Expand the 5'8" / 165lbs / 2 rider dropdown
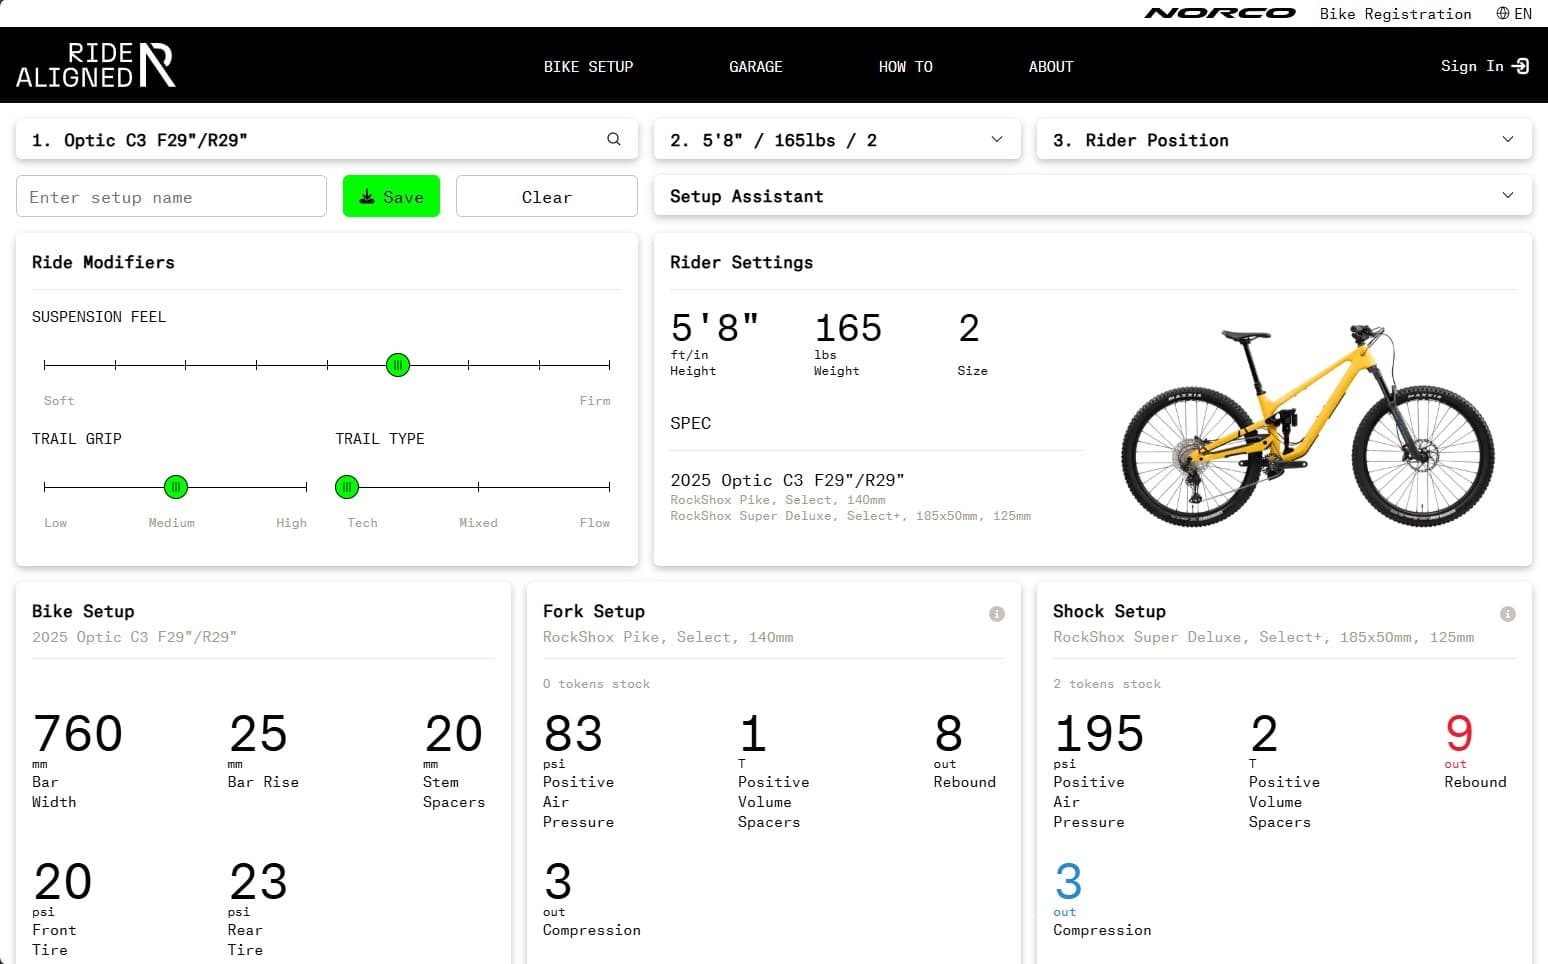The image size is (1548, 964). click(x=837, y=140)
